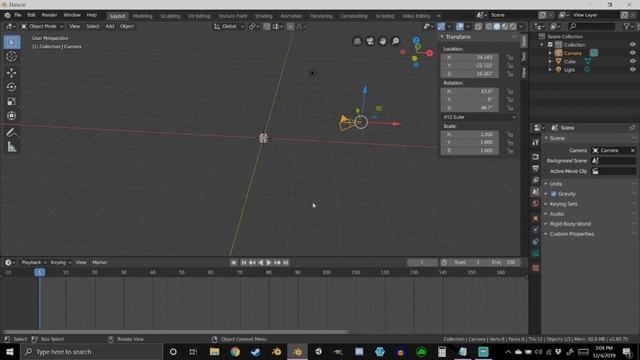
Task: Open the XYZ Euler rotation mode dropdown
Action: 479,117
